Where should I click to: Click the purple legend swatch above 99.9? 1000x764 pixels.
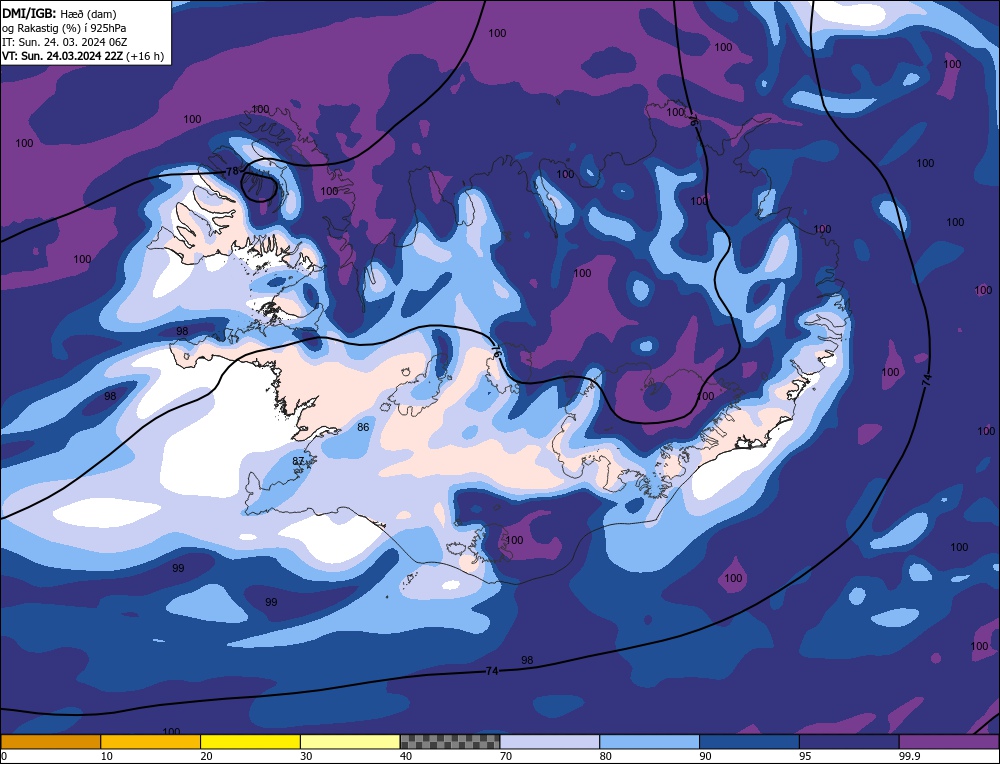949,742
